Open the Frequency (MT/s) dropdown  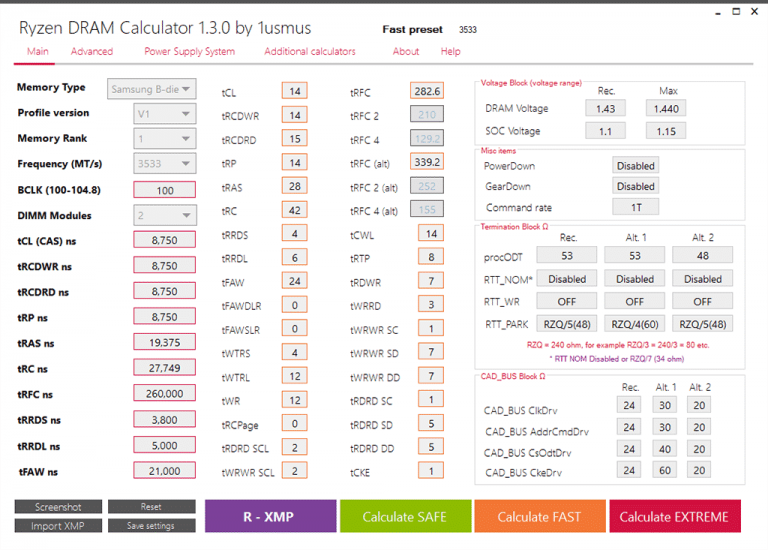[165, 164]
